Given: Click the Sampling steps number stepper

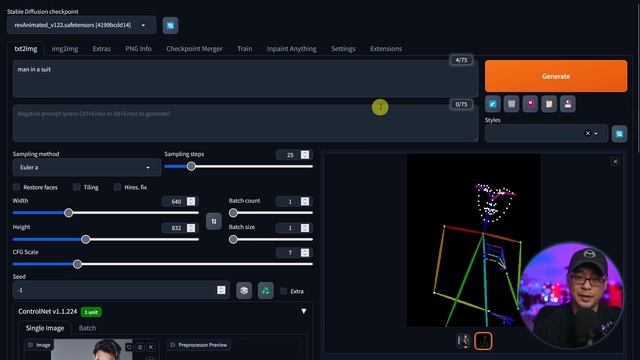Looking at the screenshot, I should [305, 155].
